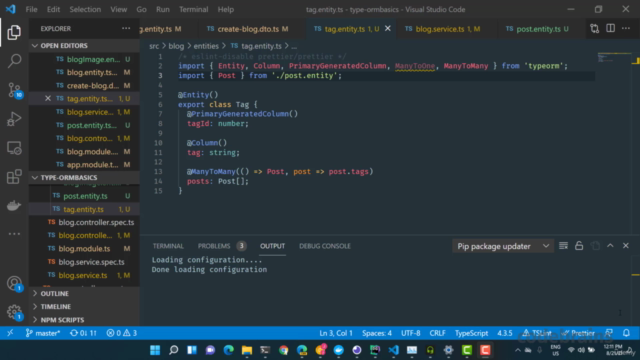This screenshot has width=640, height=360.
Task: Switch to the post.entity.ts editor tab
Action: click(x=537, y=29)
